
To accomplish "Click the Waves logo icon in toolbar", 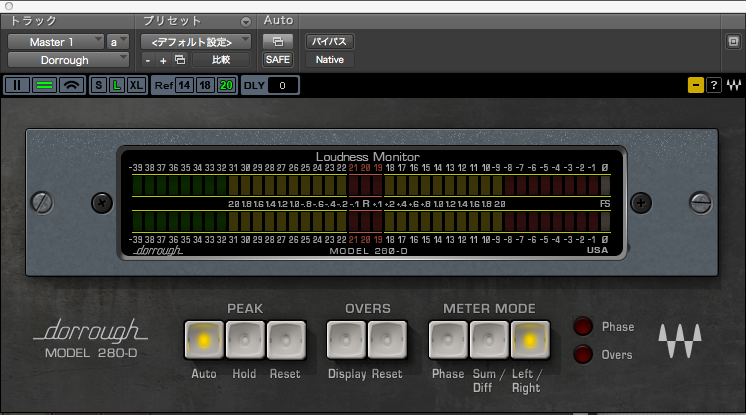I will coord(734,85).
